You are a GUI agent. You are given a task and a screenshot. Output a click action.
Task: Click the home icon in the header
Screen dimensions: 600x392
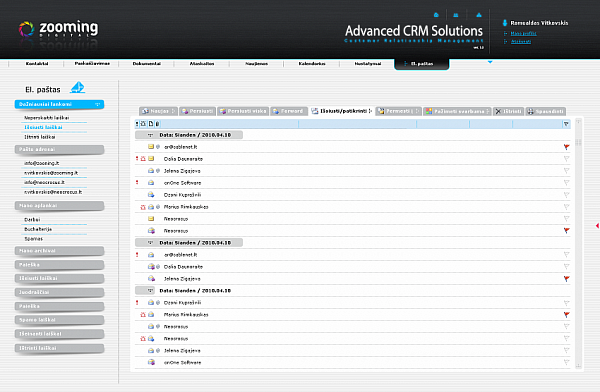[x=436, y=15]
